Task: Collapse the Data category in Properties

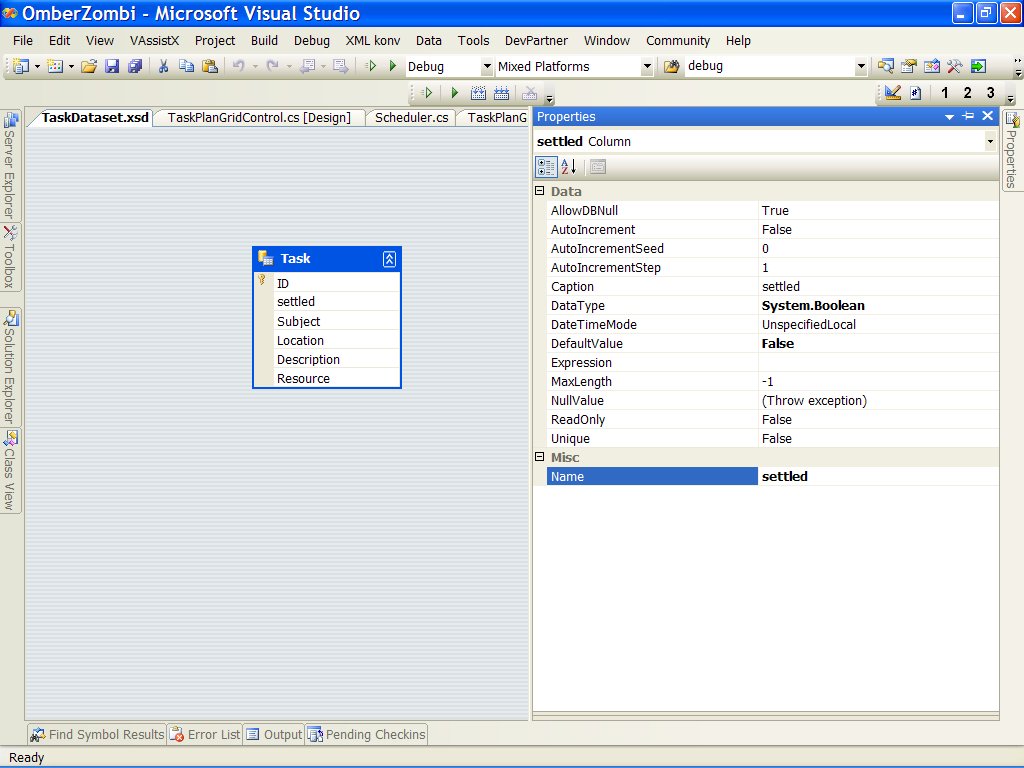Action: point(539,191)
